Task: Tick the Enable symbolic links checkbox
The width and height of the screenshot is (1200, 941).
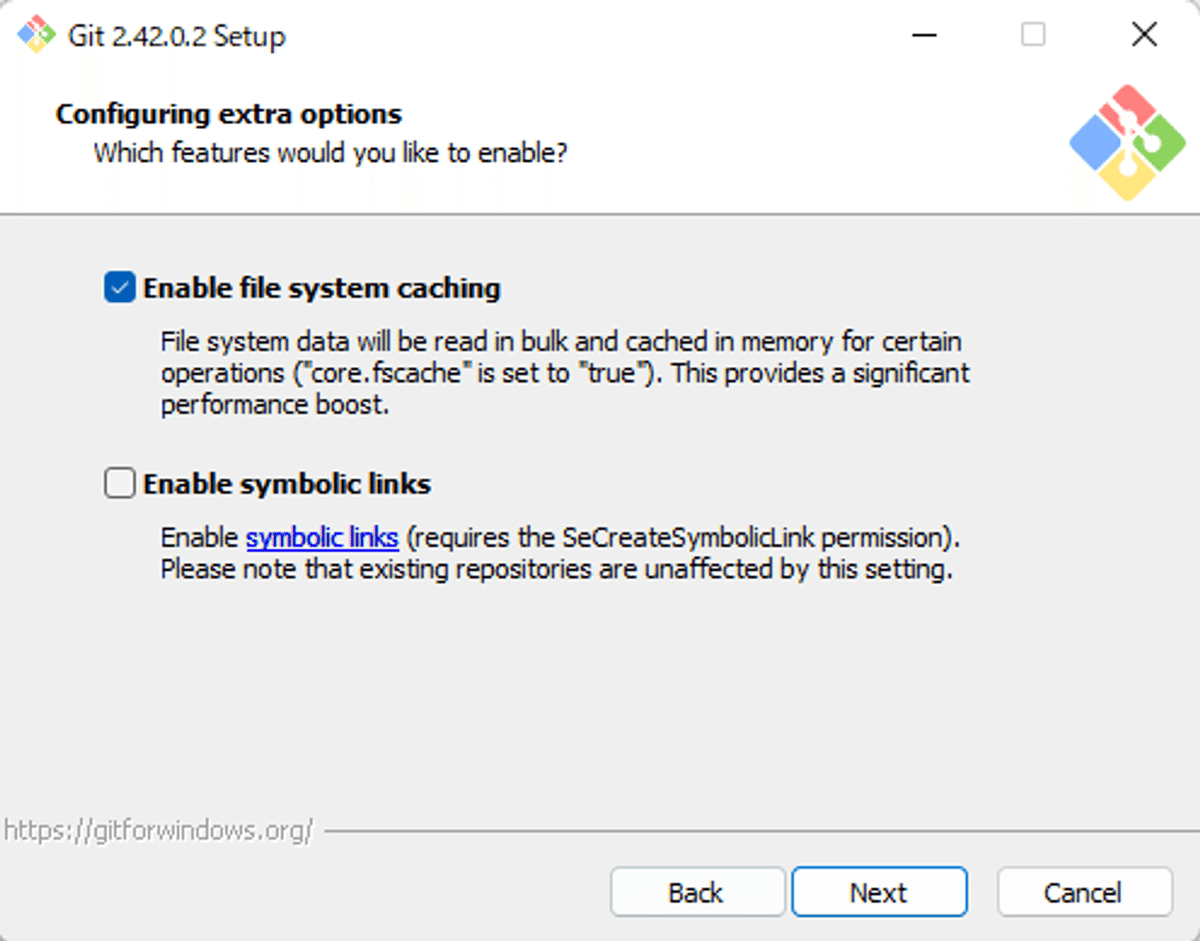Action: [120, 484]
